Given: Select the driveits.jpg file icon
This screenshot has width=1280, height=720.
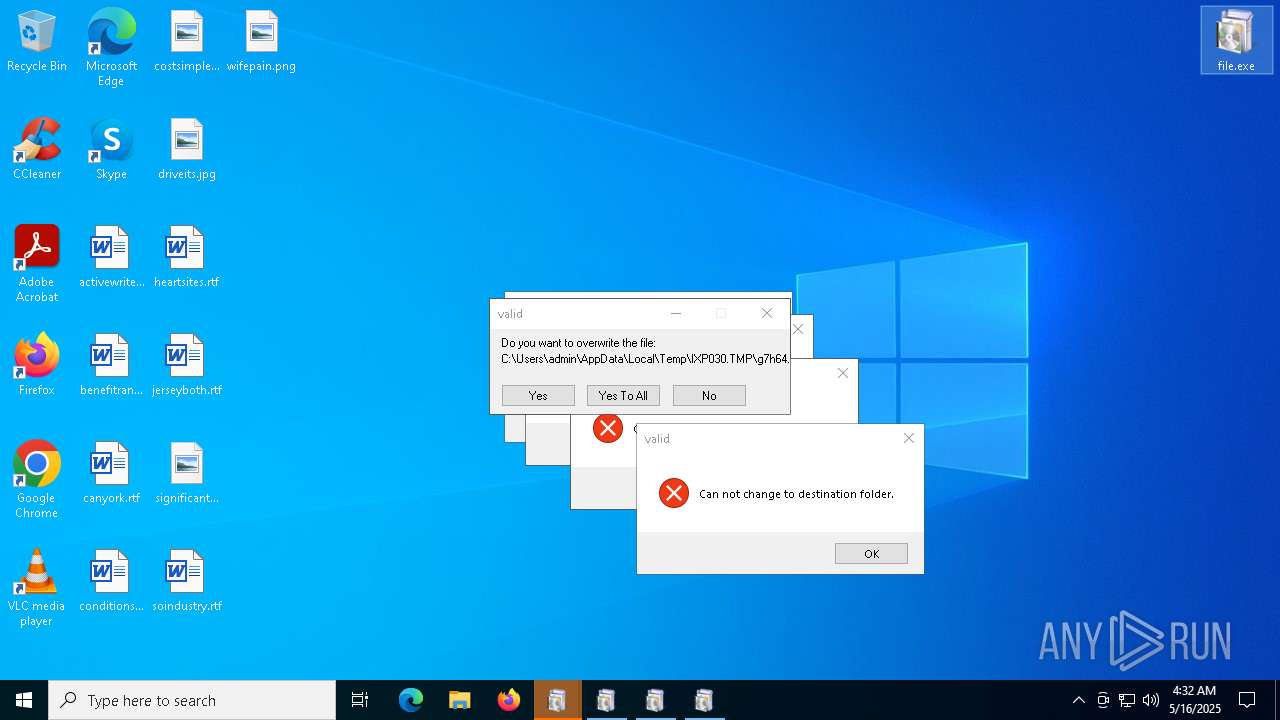Looking at the screenshot, I should click(x=187, y=150).
